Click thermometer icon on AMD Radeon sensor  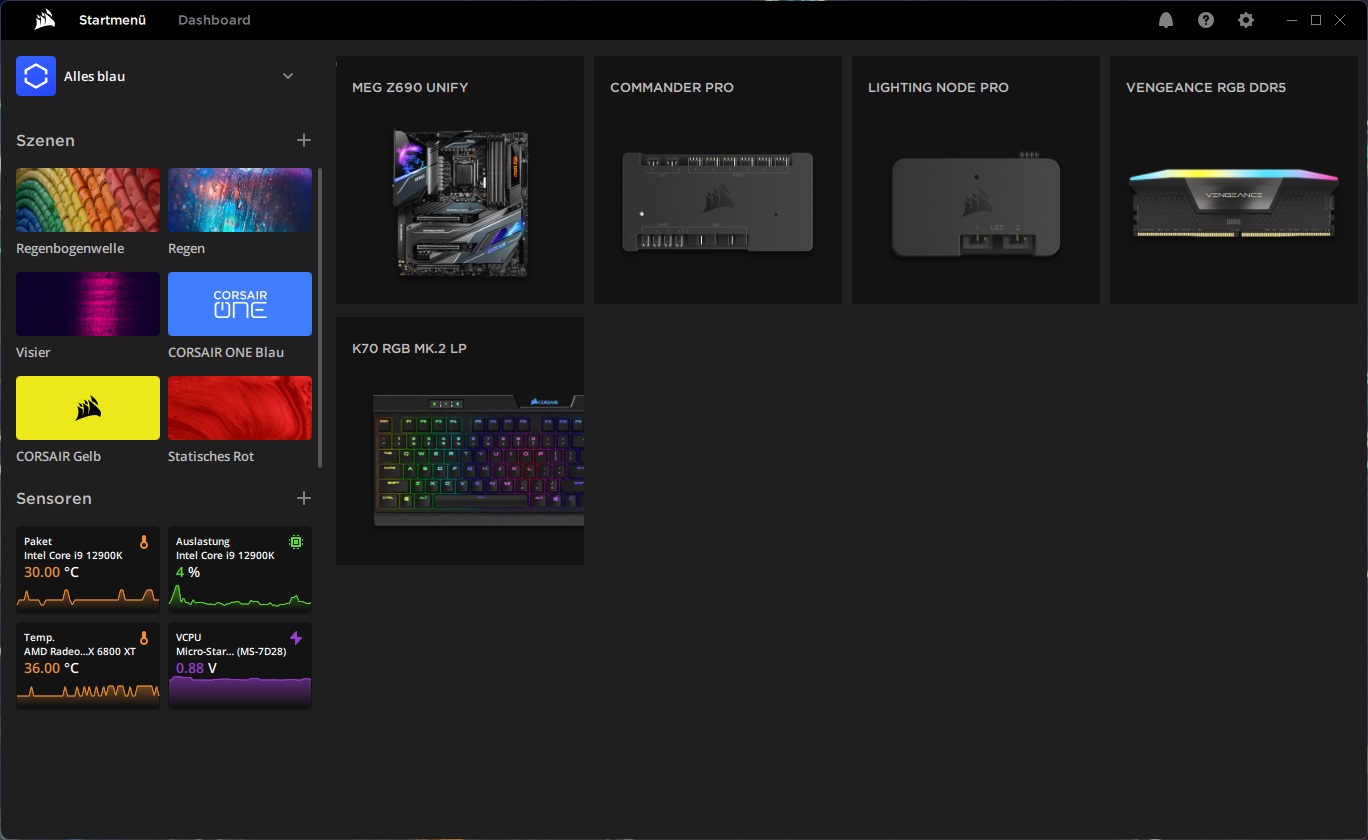(144, 638)
